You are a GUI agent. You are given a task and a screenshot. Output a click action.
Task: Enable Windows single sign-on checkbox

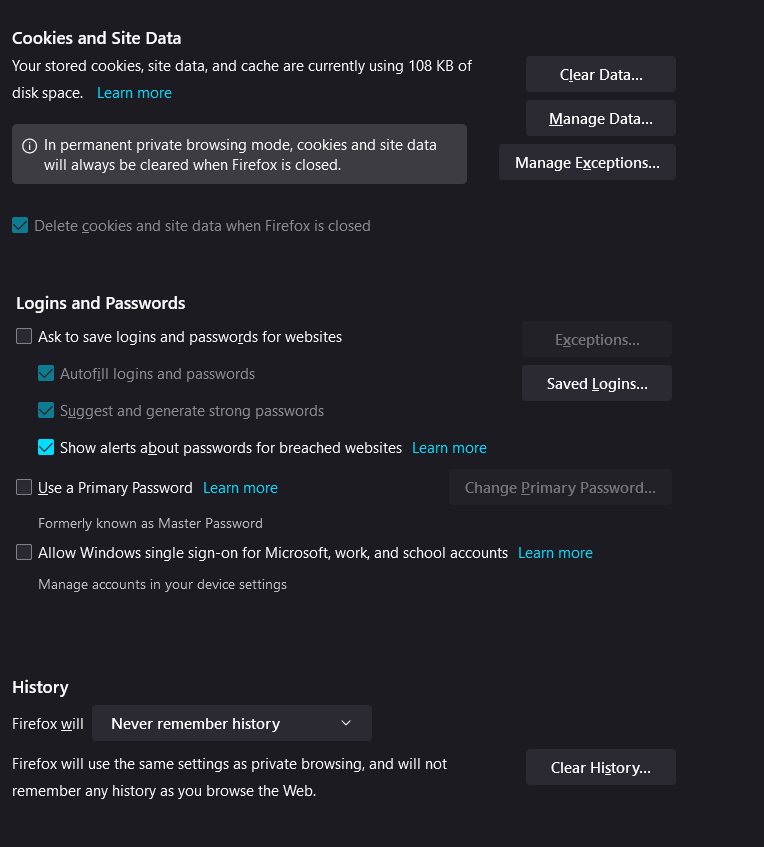(x=24, y=553)
